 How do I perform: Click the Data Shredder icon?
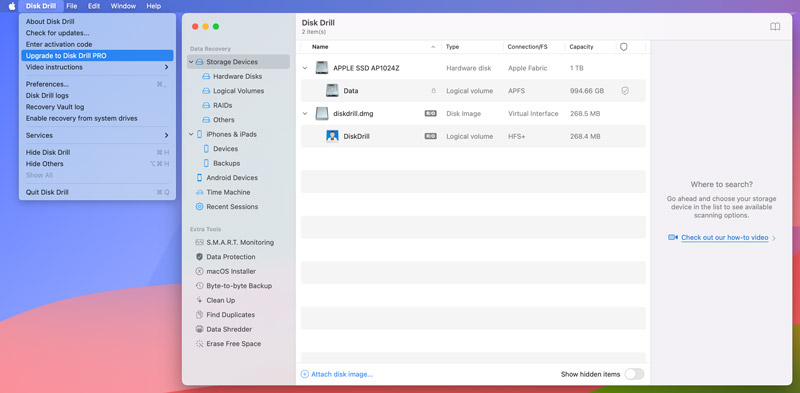click(x=199, y=329)
